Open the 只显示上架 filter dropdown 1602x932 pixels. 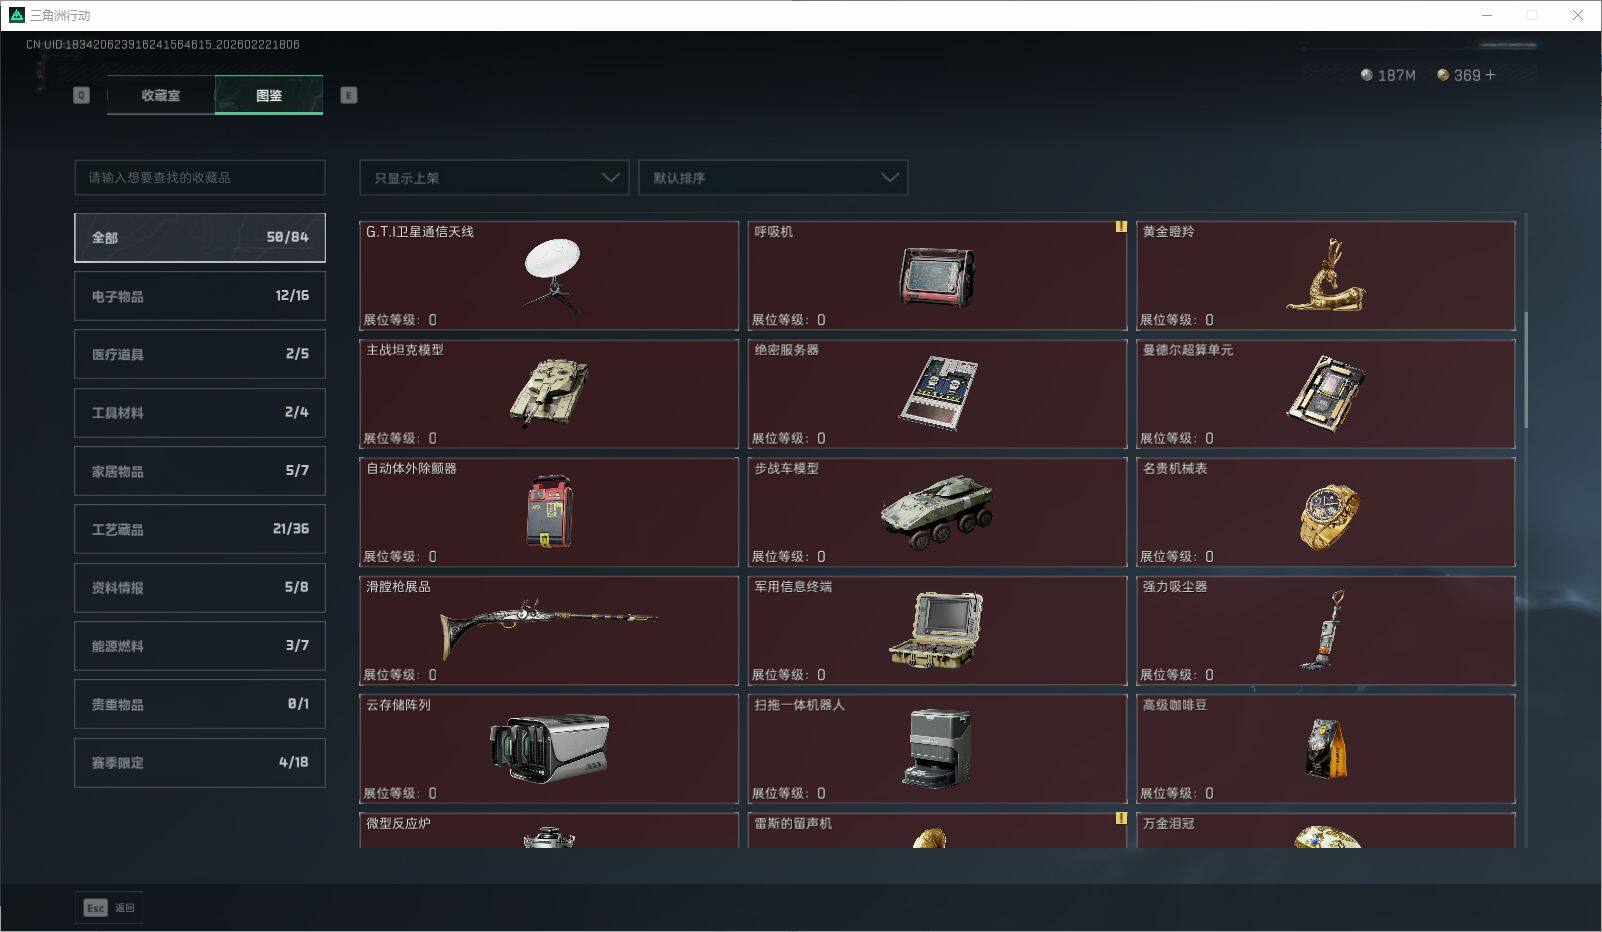(x=493, y=177)
